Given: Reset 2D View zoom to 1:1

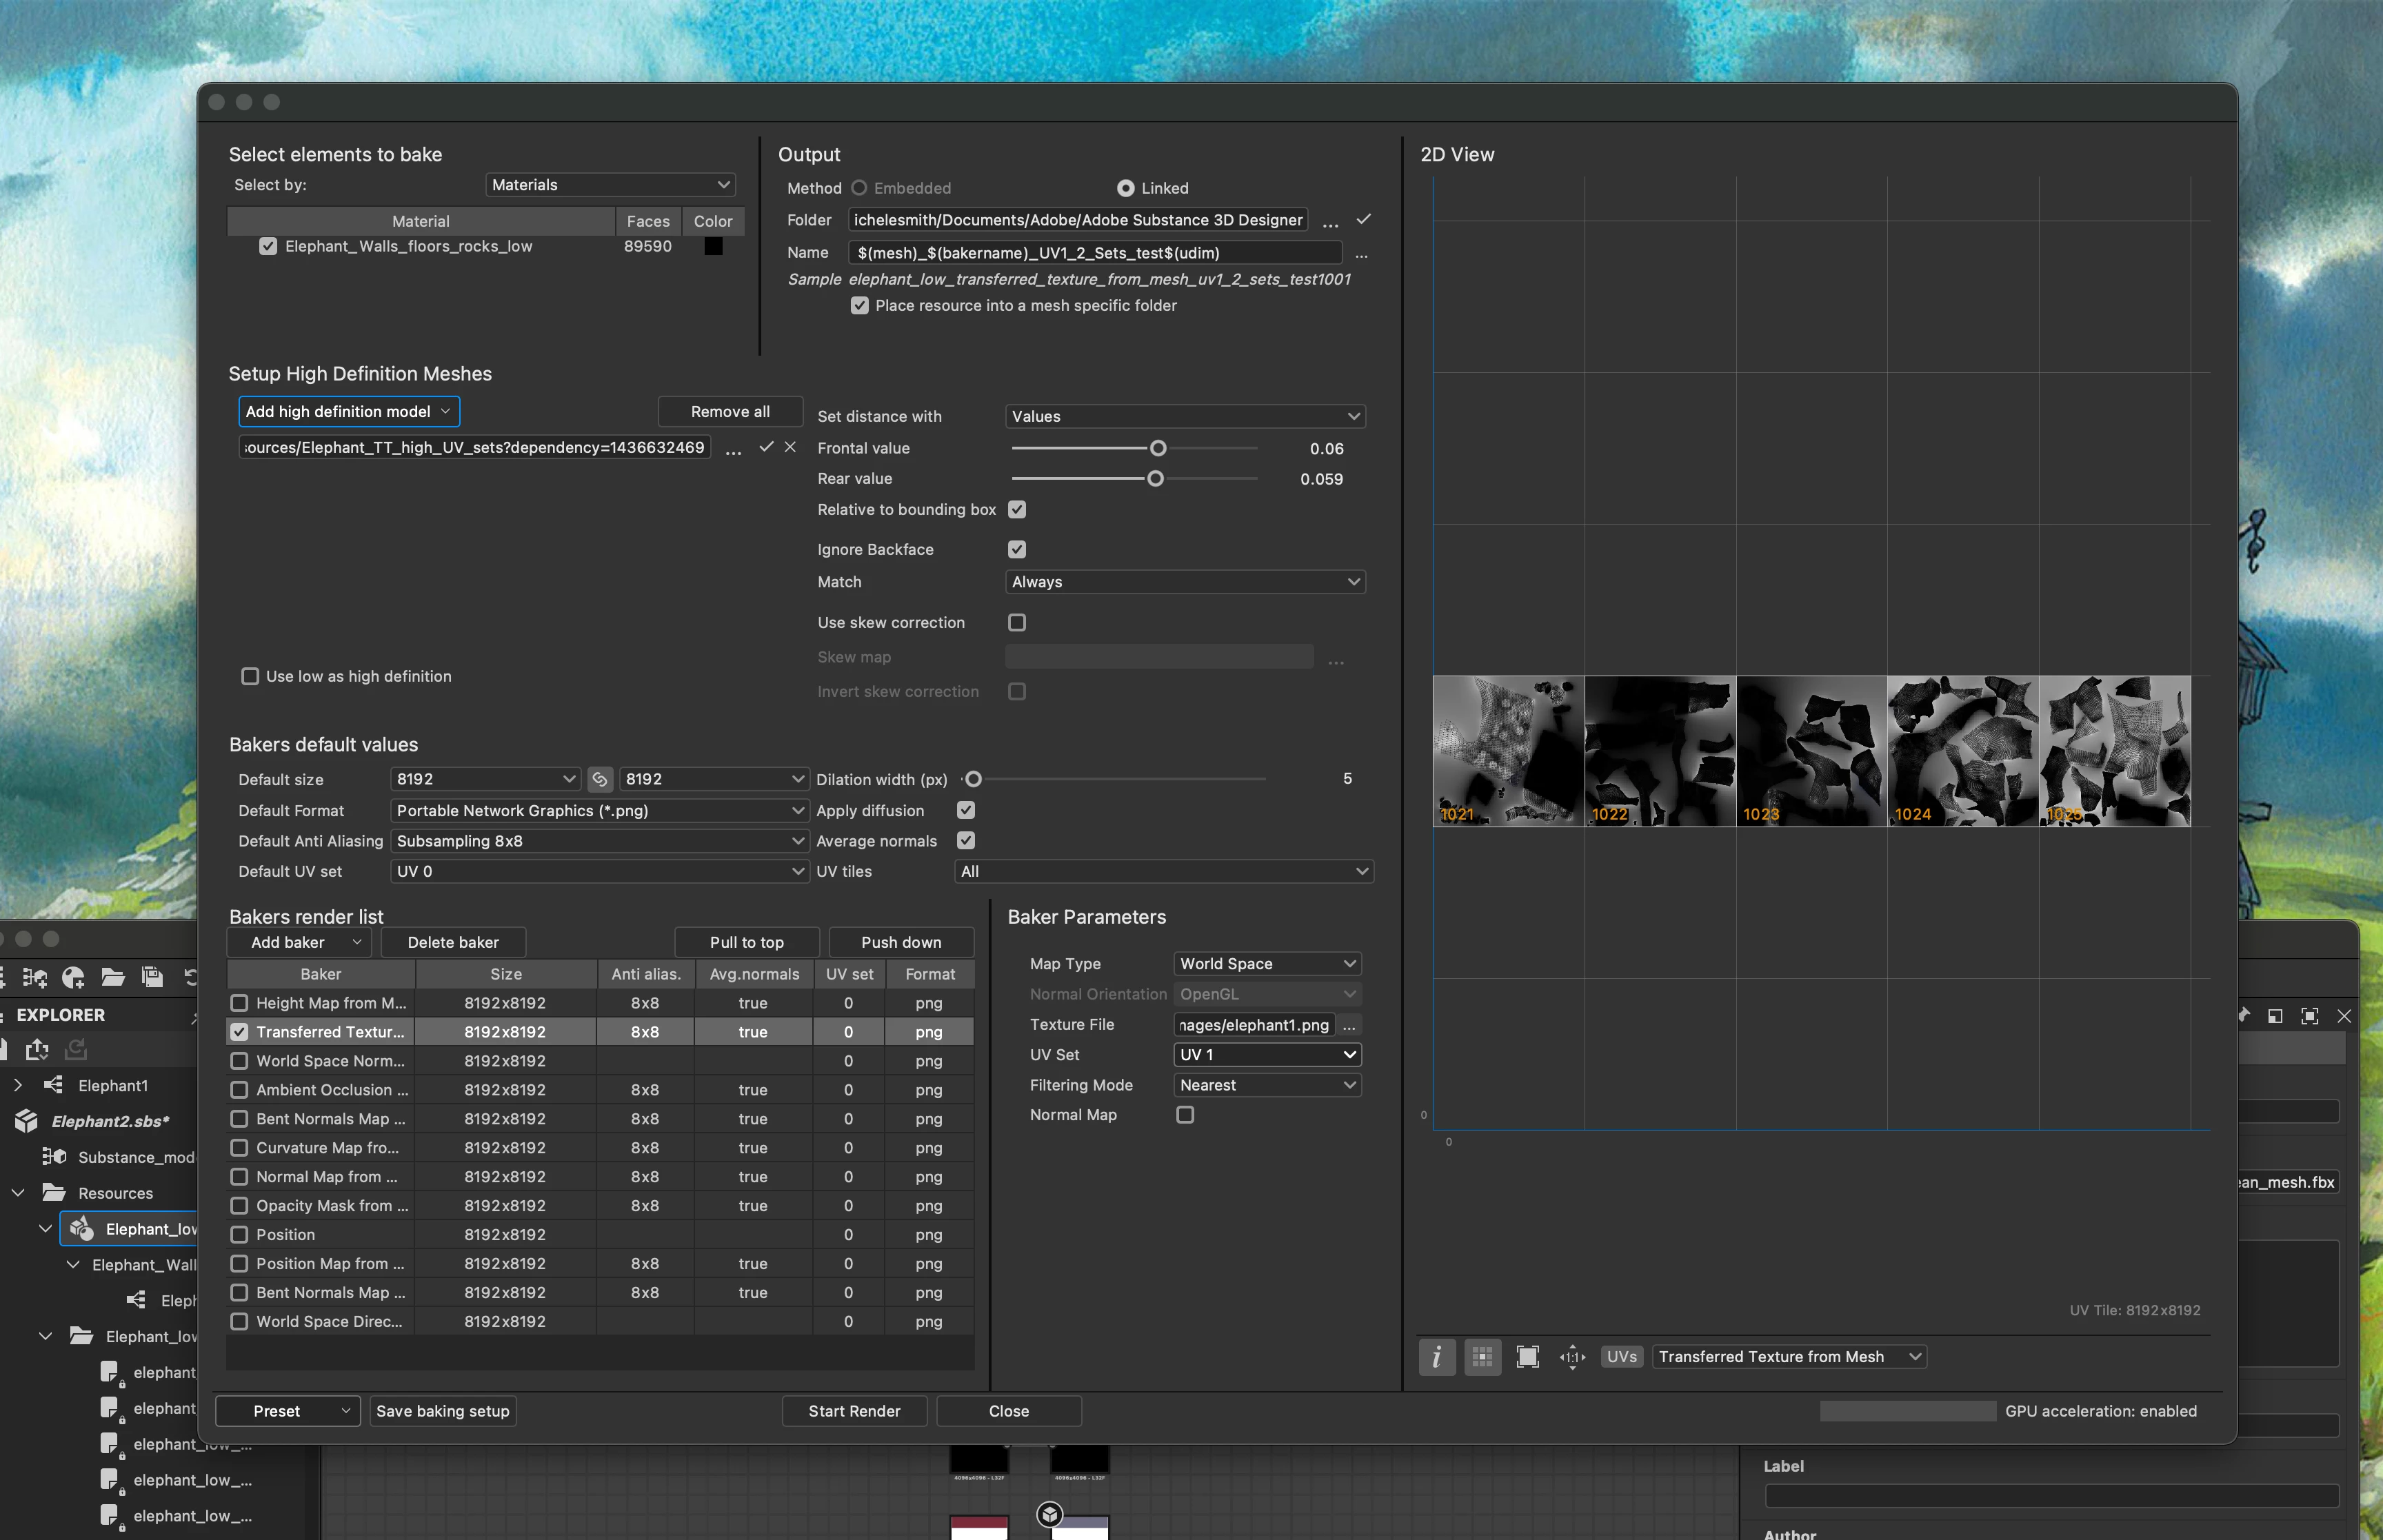Looking at the screenshot, I should 1572,1357.
